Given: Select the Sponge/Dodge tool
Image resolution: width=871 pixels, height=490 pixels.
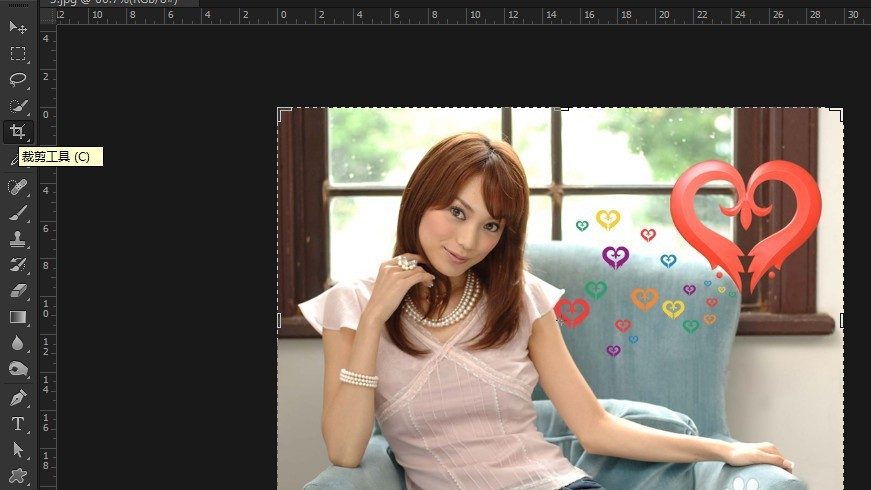Looking at the screenshot, I should pos(18,369).
